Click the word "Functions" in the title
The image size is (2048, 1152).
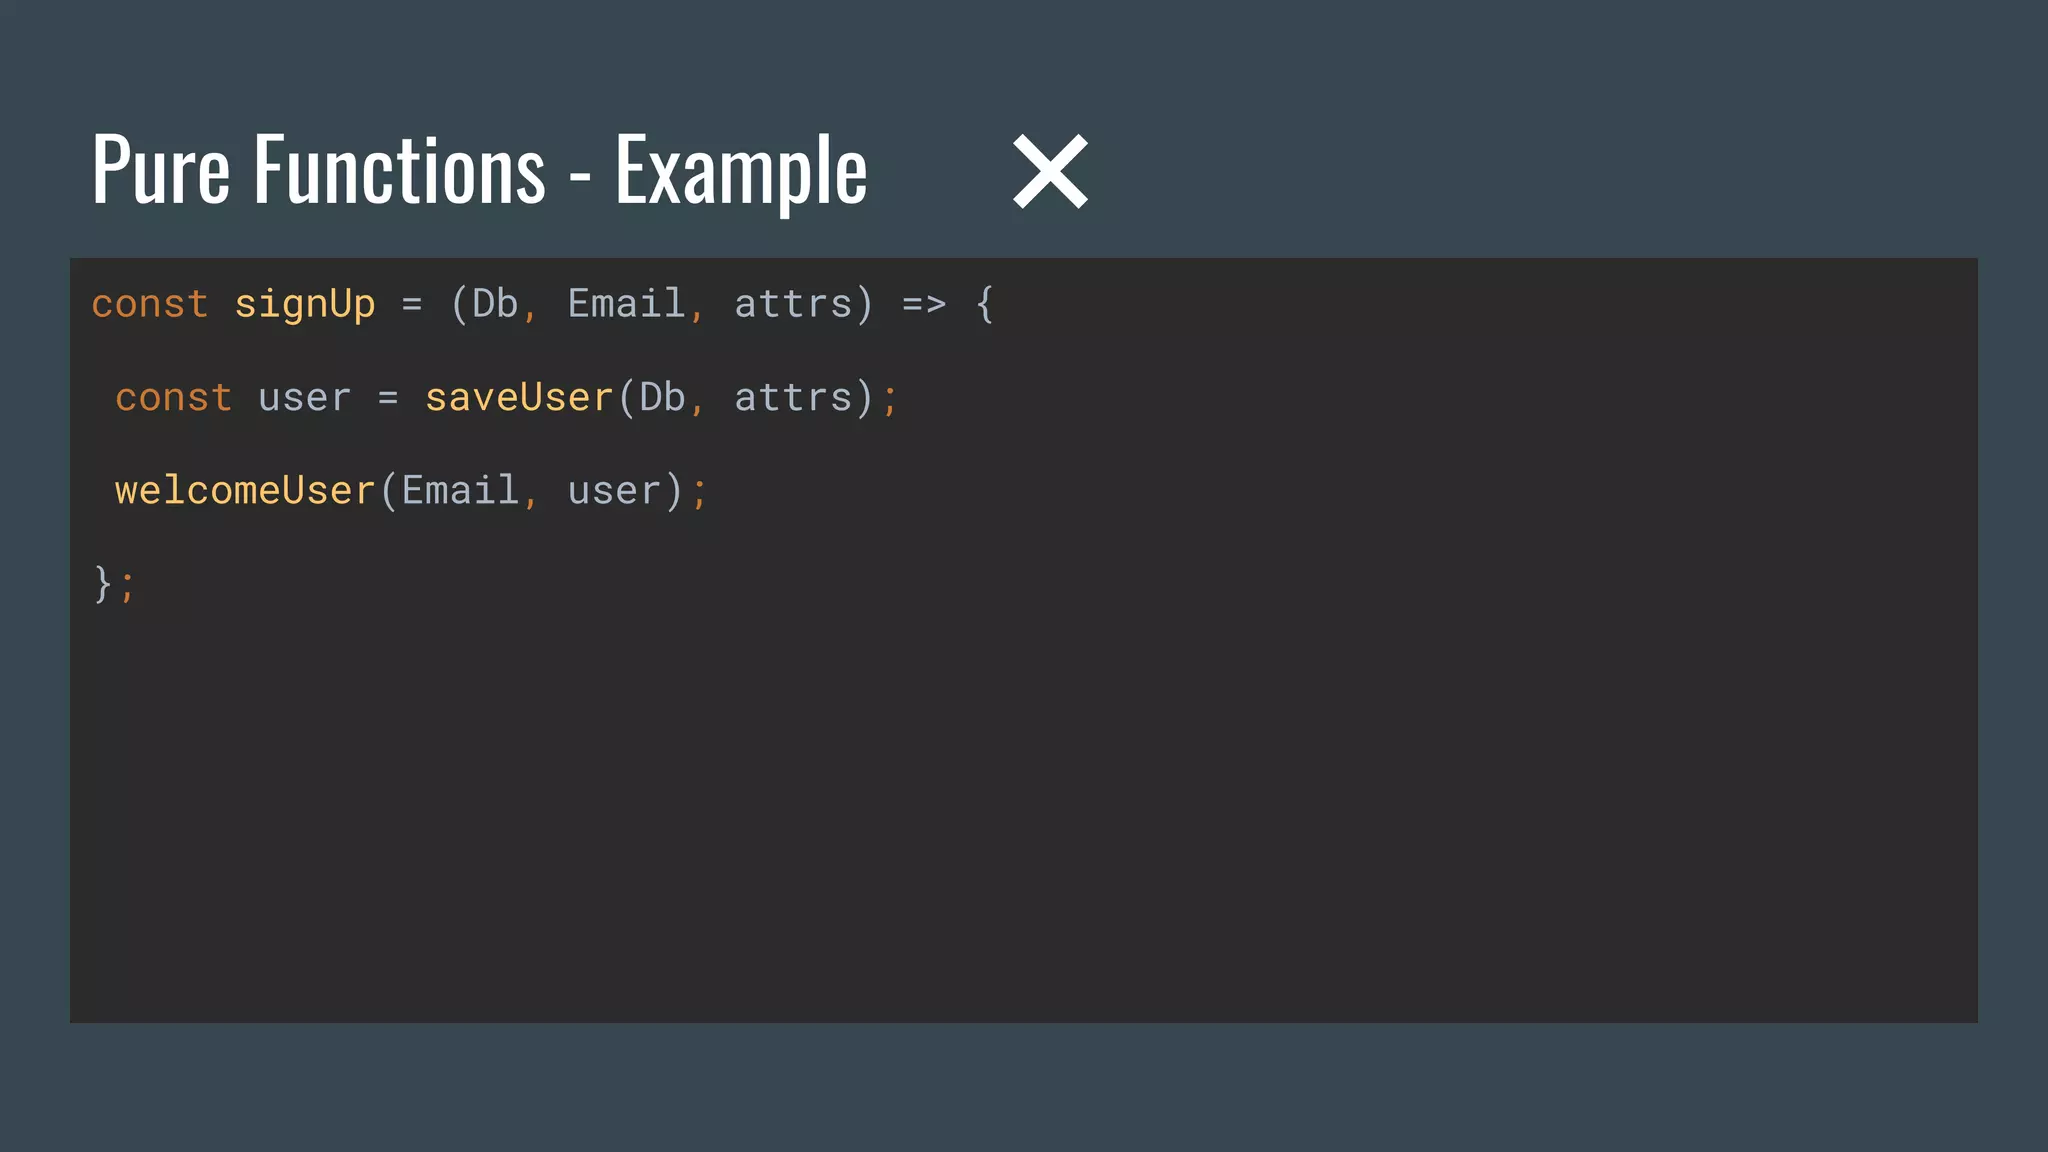point(399,171)
